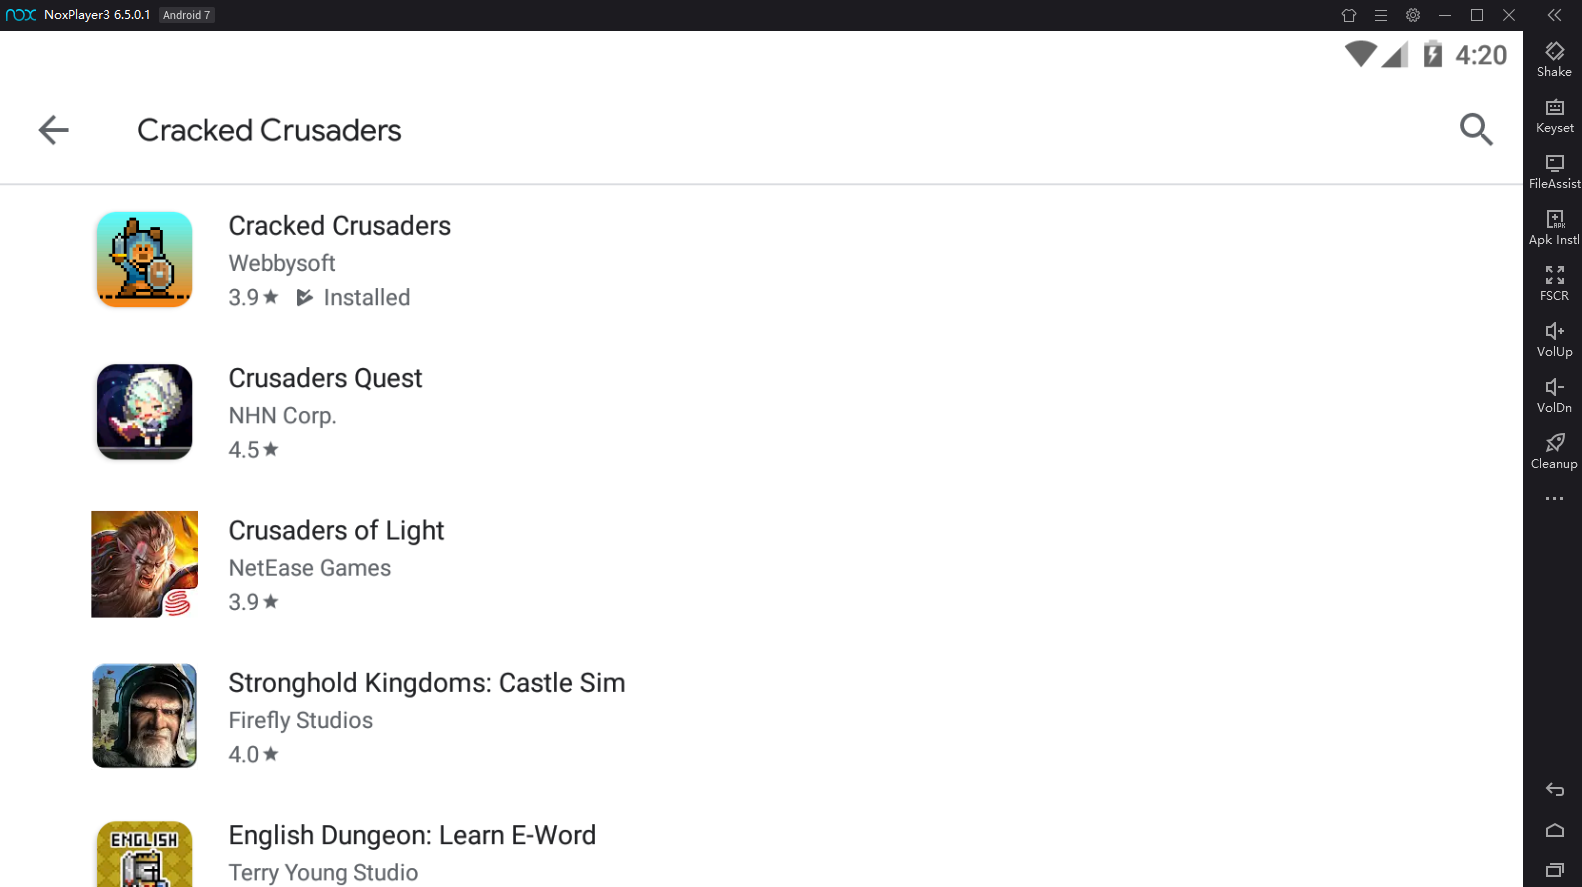Expand more sidebar tools with three dots

click(1554, 498)
